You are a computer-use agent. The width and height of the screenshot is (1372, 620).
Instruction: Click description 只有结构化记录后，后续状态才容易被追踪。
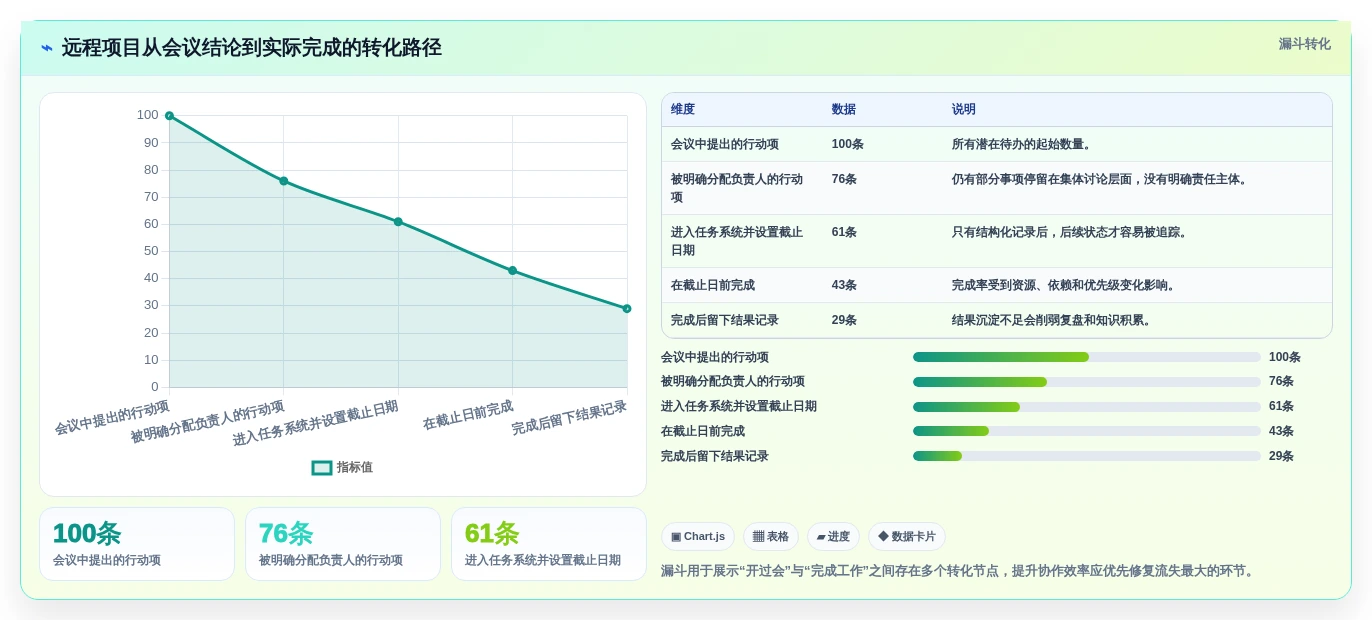pos(1072,232)
